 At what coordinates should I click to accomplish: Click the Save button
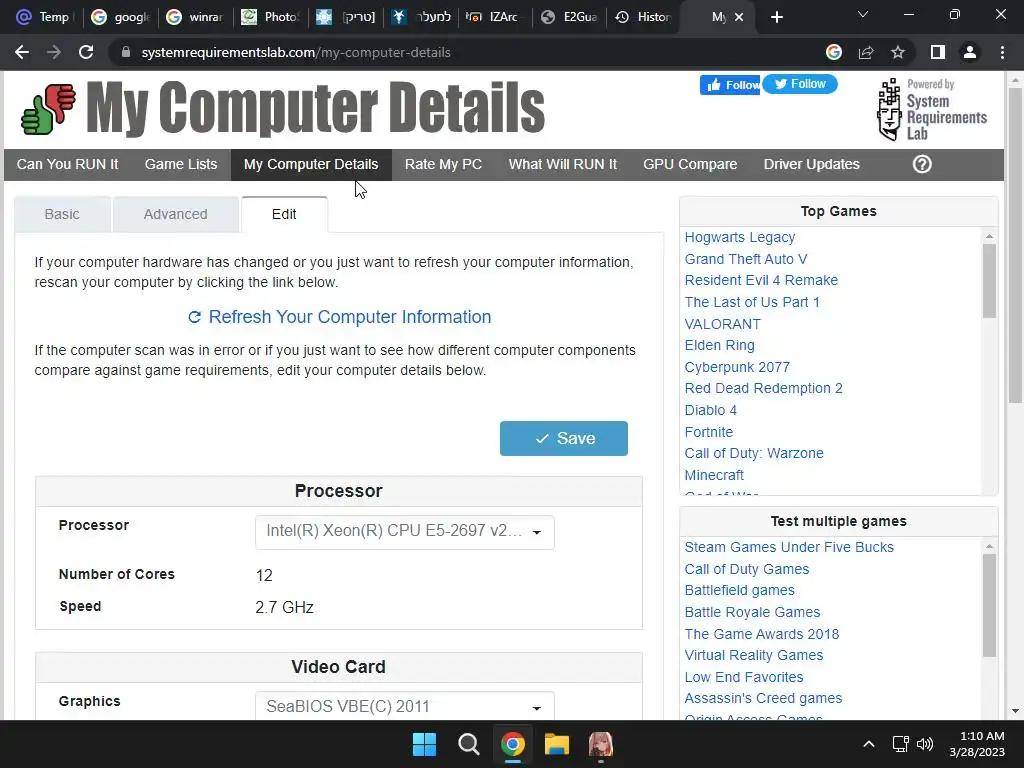(564, 438)
